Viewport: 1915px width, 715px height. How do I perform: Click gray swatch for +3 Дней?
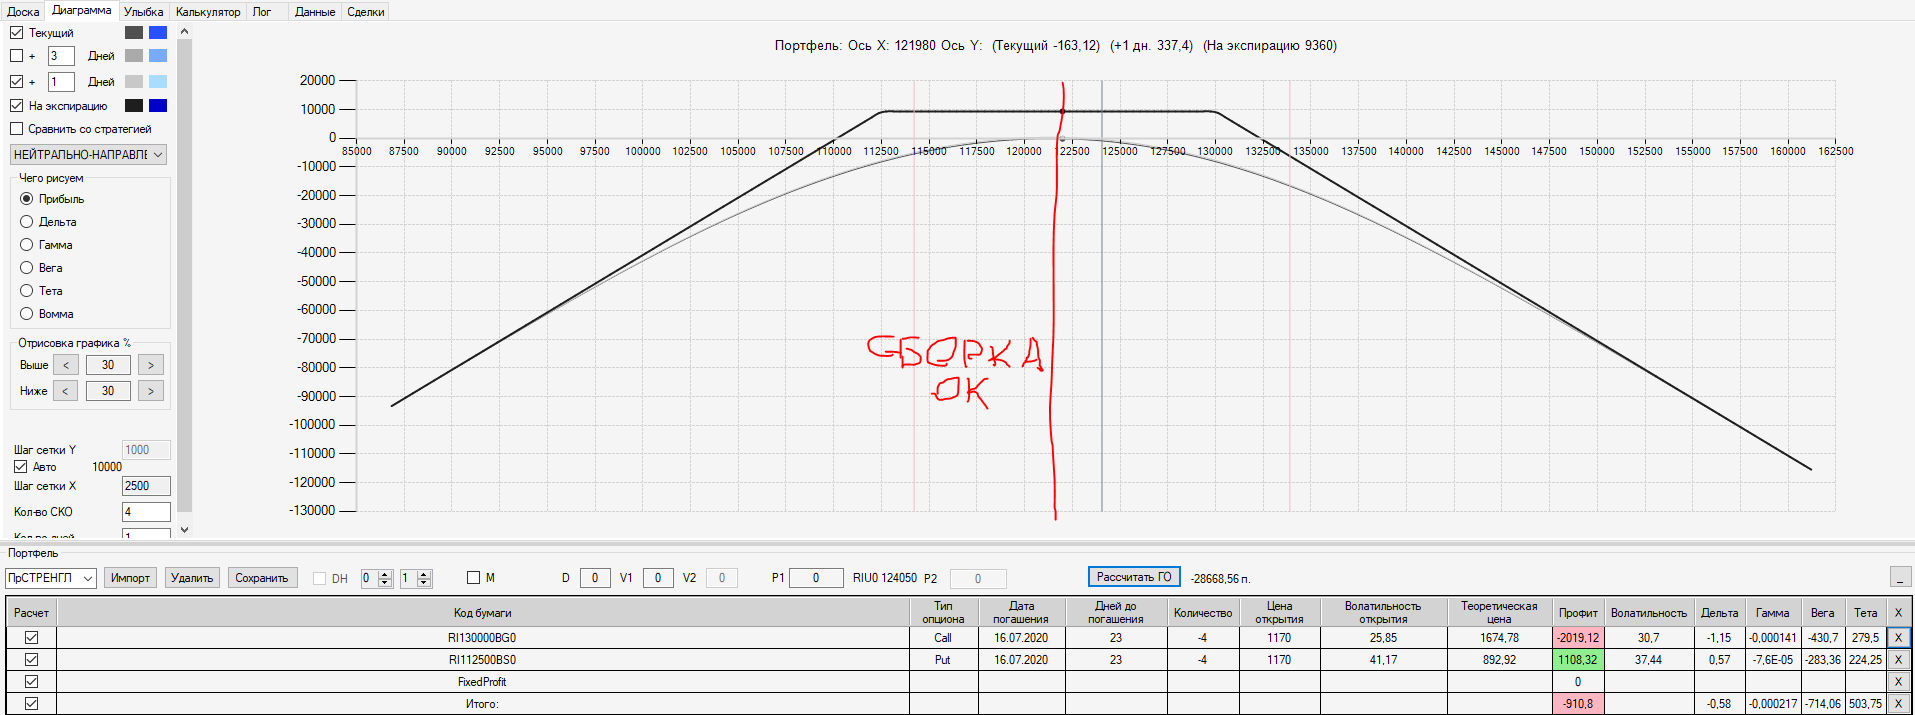[x=134, y=56]
